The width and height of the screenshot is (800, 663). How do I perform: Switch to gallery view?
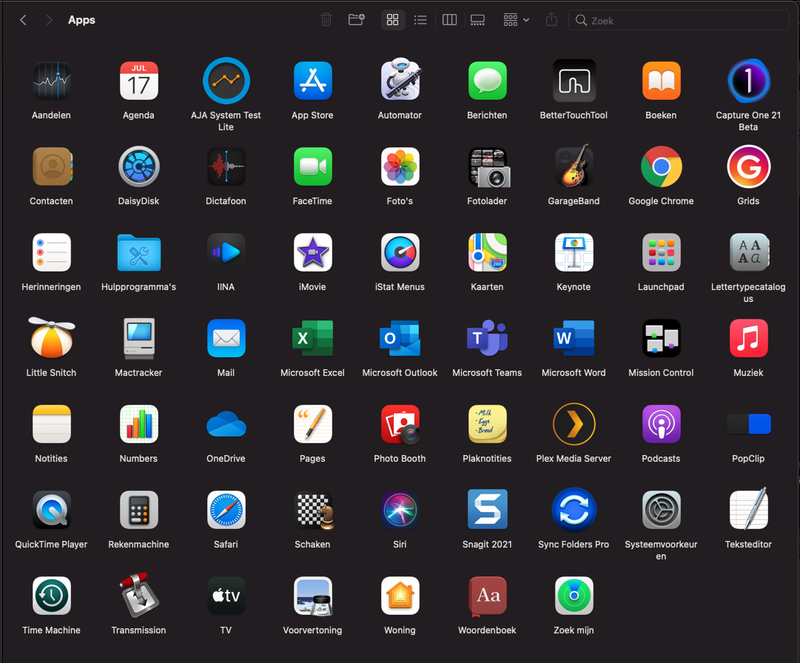pos(478,20)
